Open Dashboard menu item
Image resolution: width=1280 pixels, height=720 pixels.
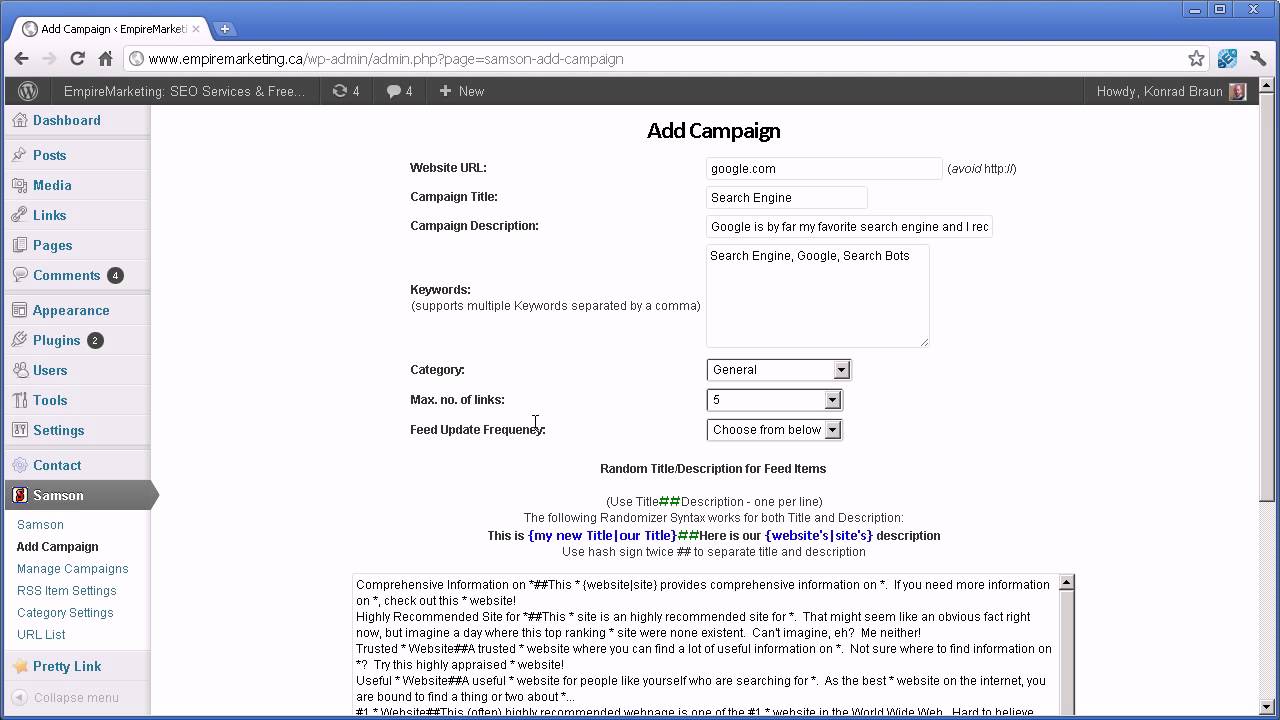67,120
